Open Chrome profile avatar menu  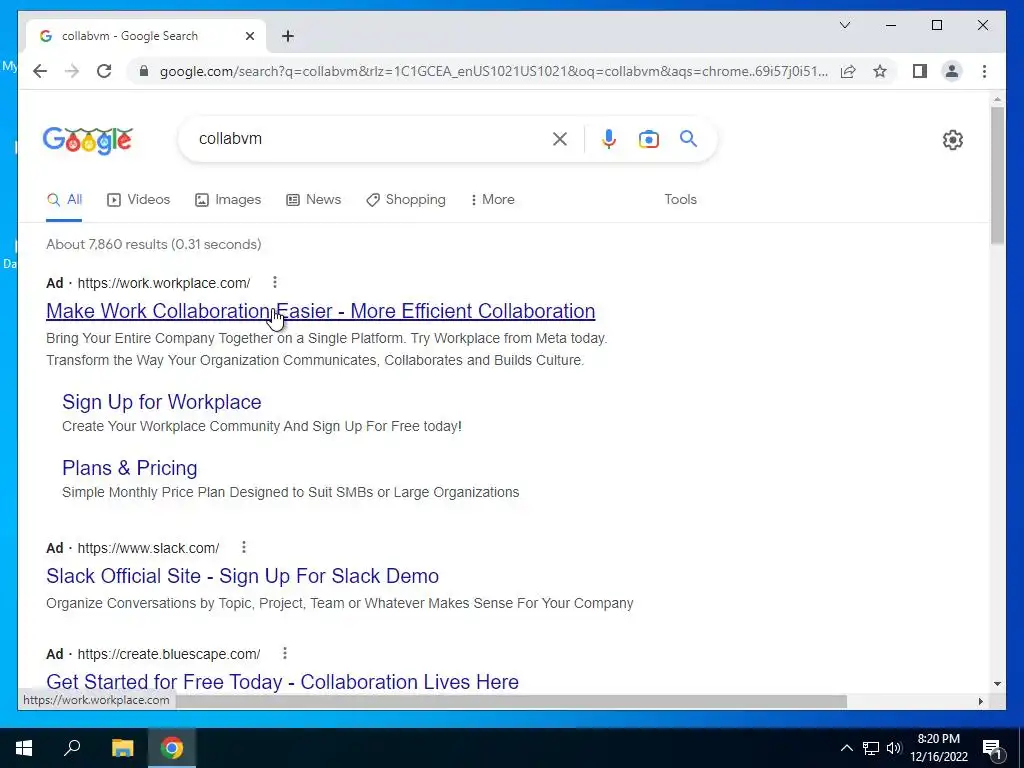[x=952, y=71]
